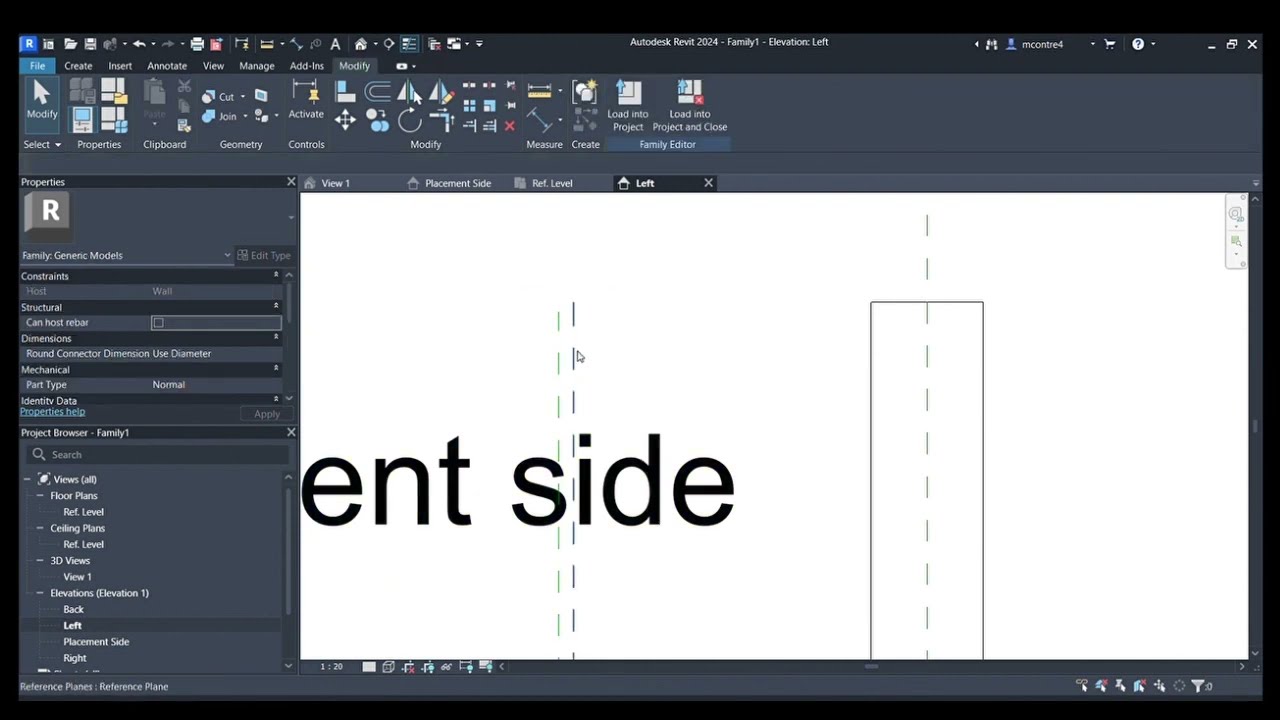The width and height of the screenshot is (1280, 720).
Task: Collapse the Floor Plans tree node
Action: coord(40,496)
